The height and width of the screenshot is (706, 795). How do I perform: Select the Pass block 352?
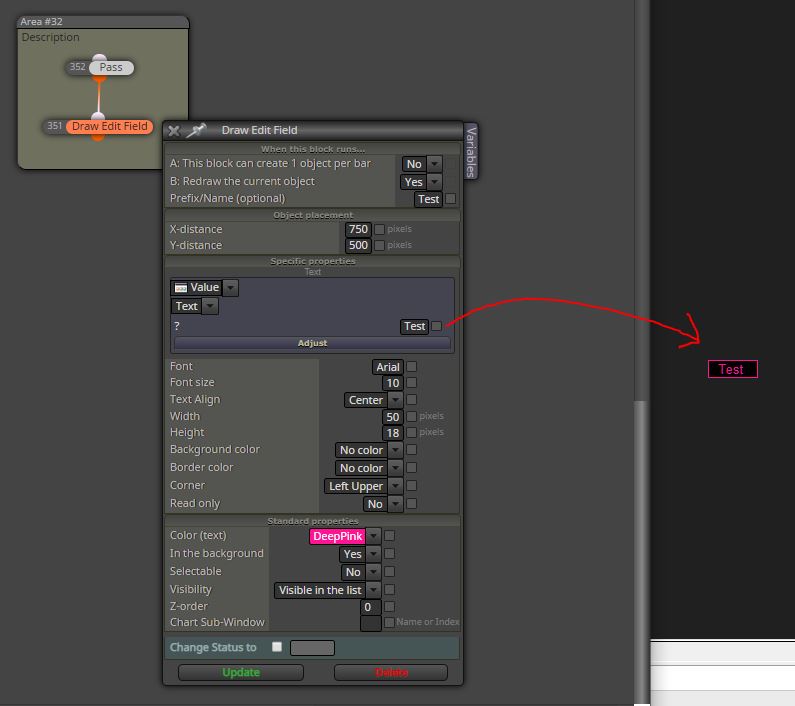(x=111, y=67)
